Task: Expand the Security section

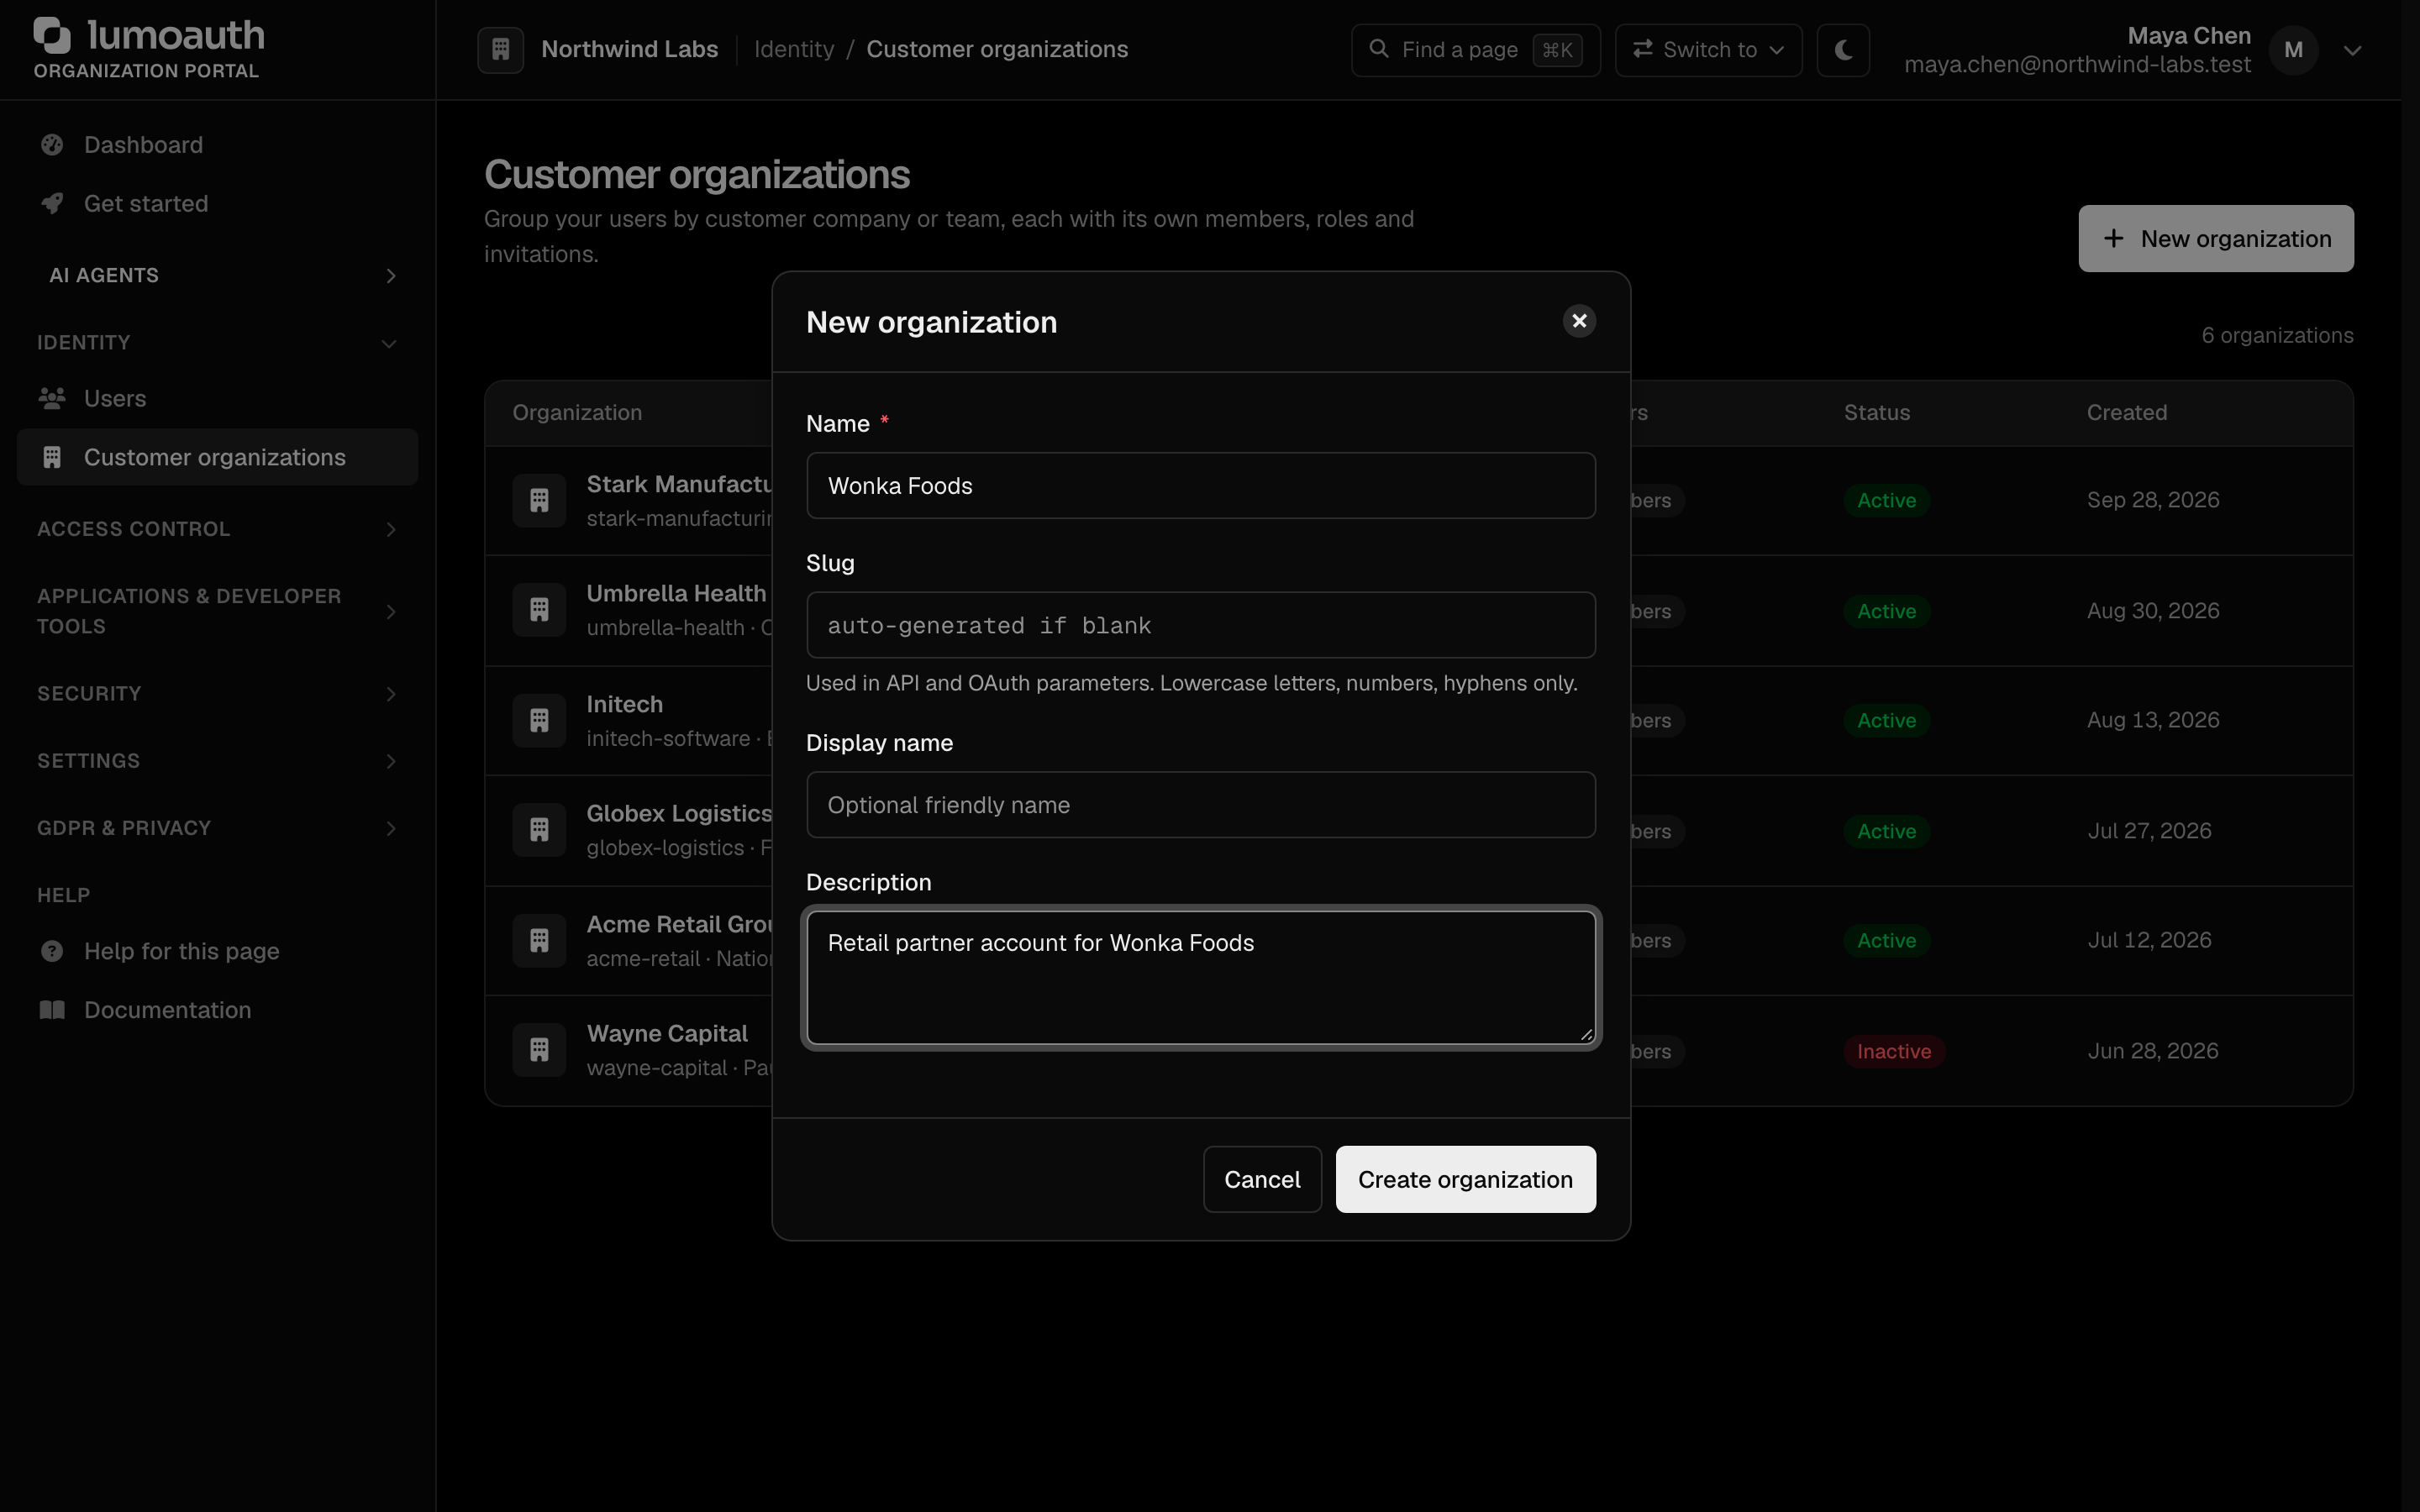Action: tap(217, 694)
